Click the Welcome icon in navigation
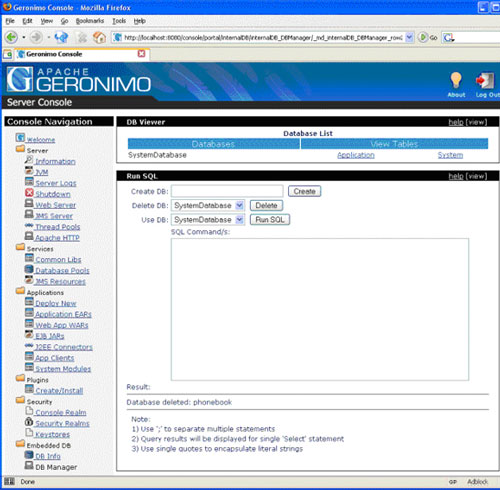 pyautogui.click(x=20, y=137)
